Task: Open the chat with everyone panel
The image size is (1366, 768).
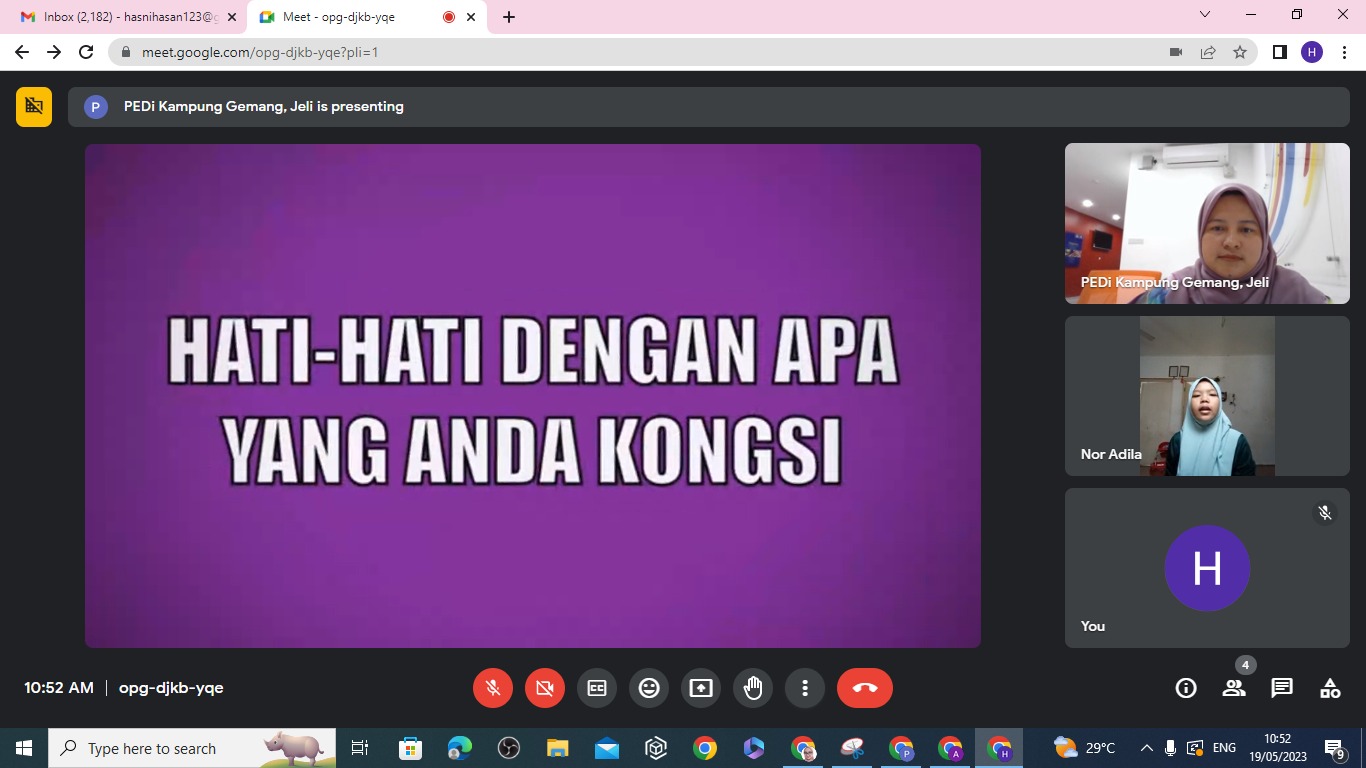Action: pyautogui.click(x=1282, y=688)
